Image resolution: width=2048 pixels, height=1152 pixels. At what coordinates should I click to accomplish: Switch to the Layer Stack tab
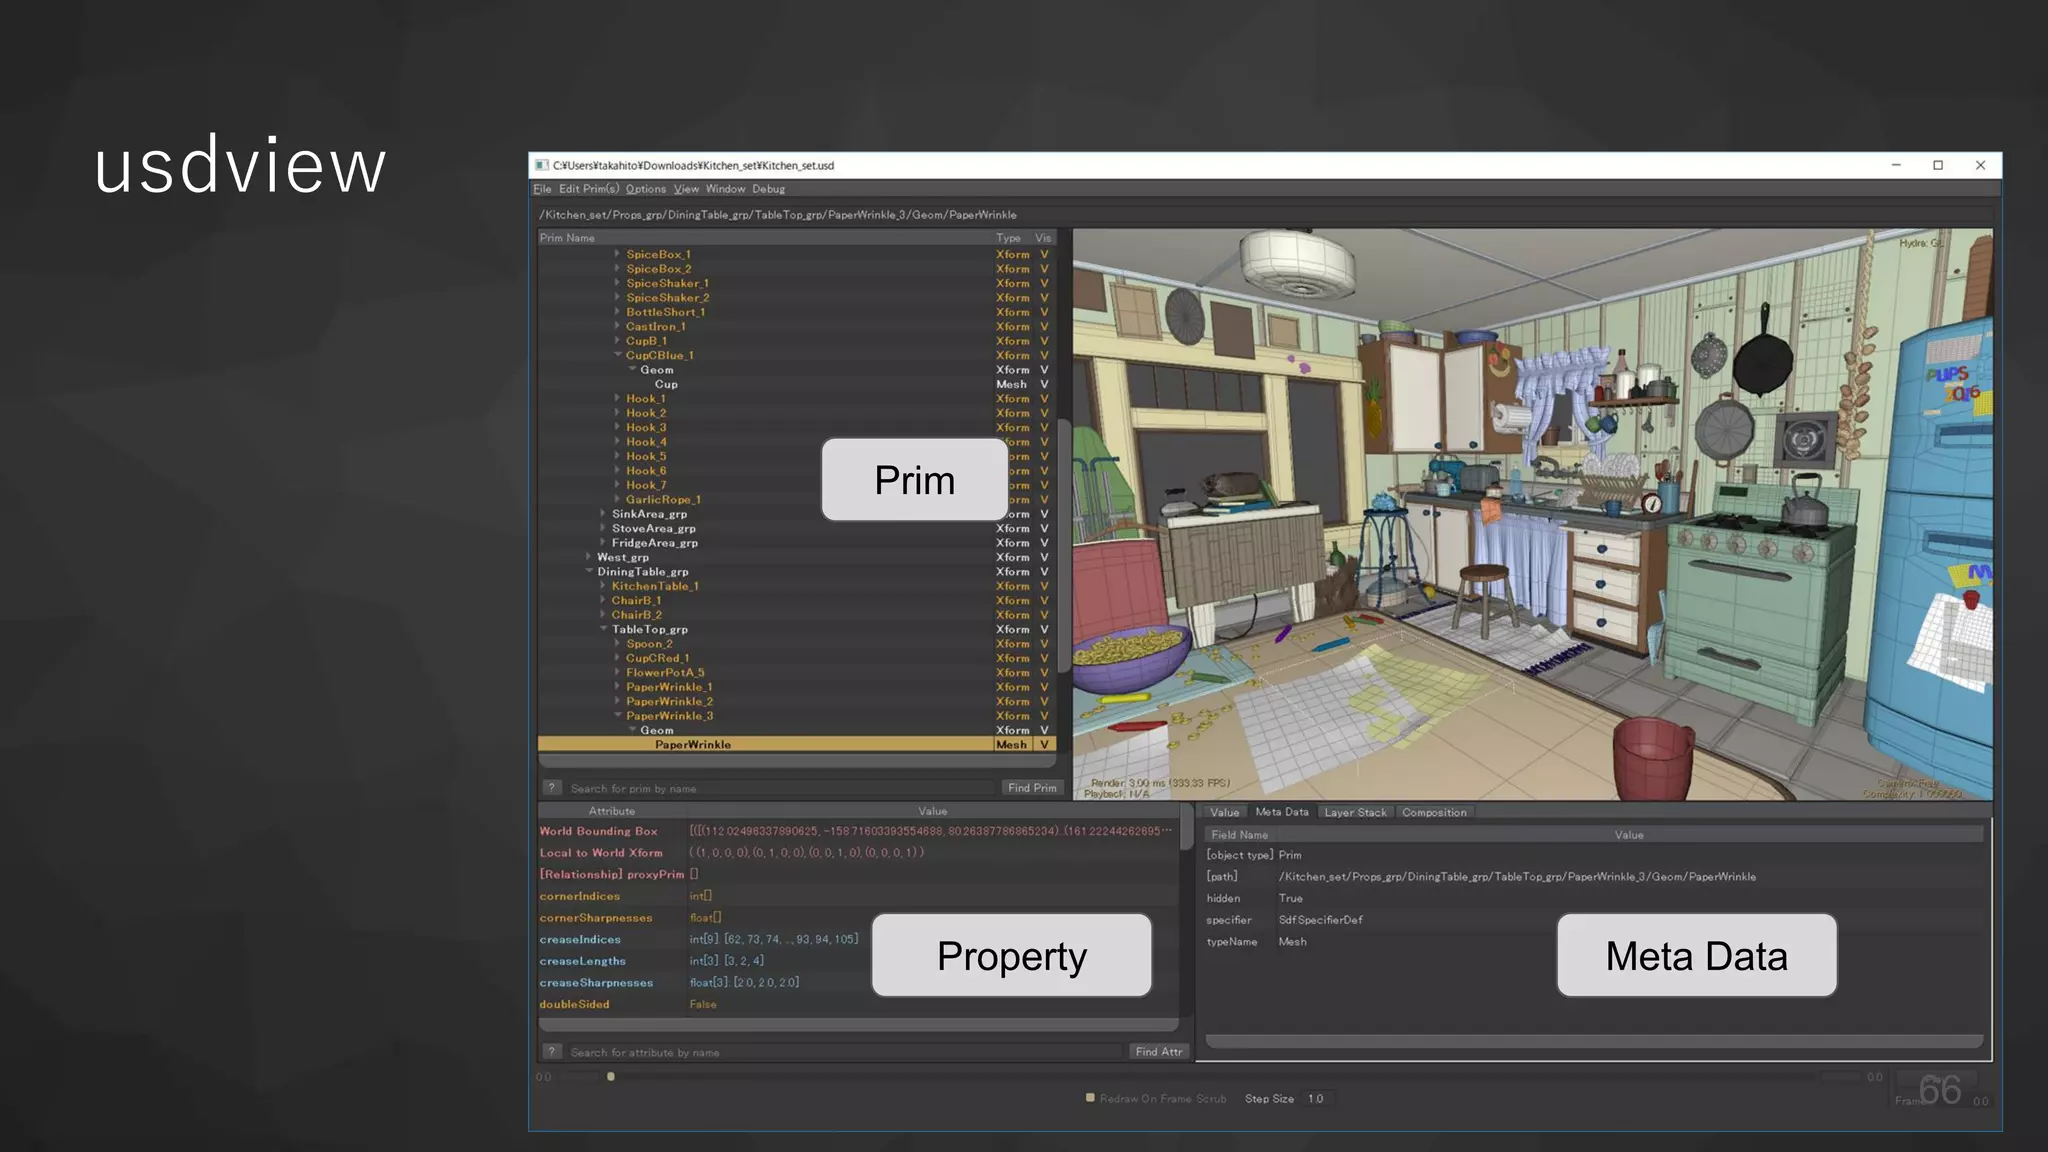pos(1355,812)
